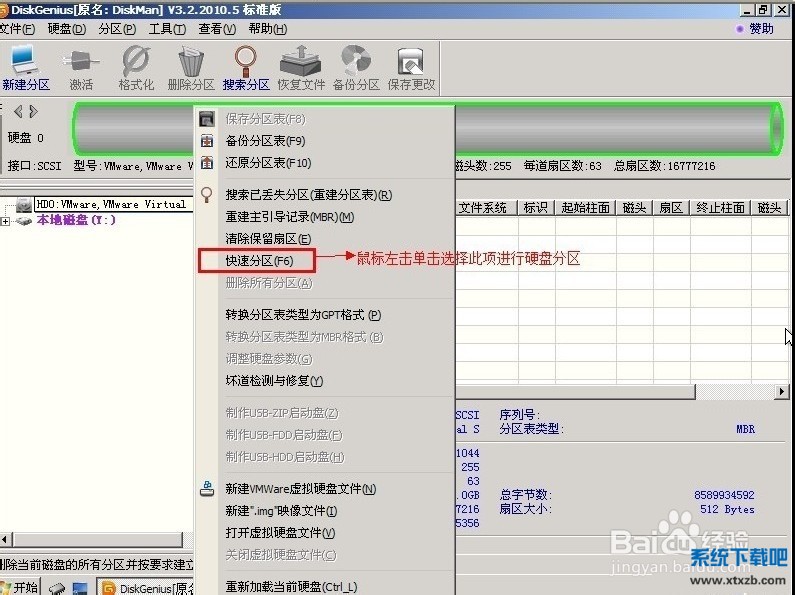Click the next disk arrow above 硬盘 0

click(x=33, y=111)
